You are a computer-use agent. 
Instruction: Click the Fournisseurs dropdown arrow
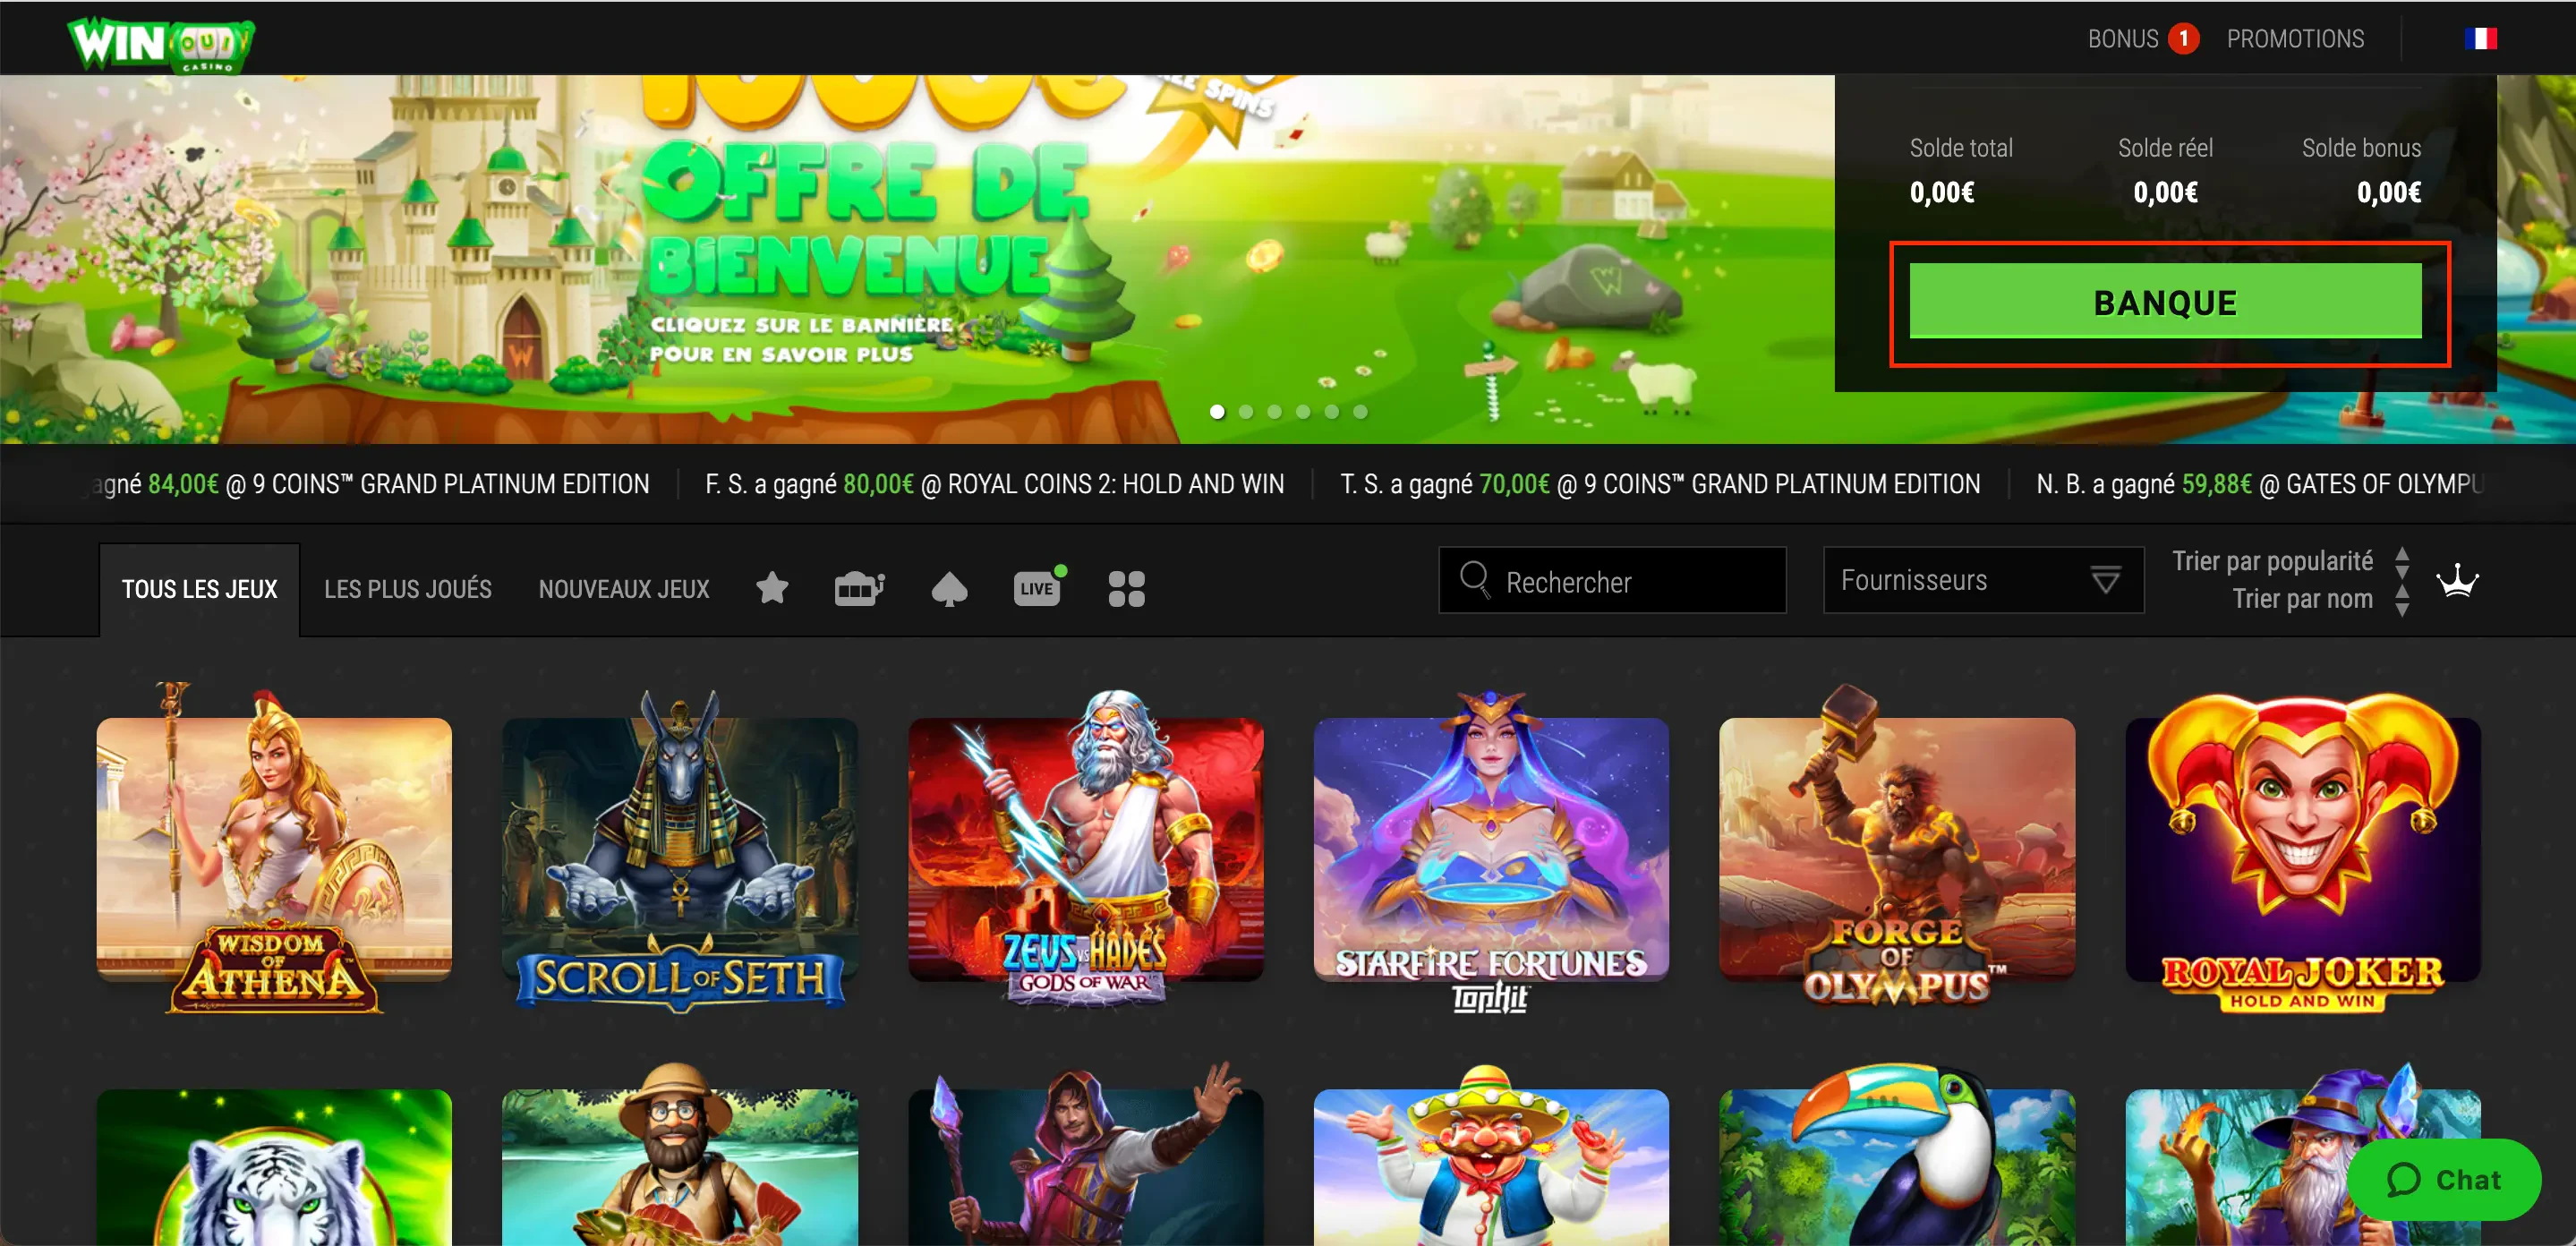(x=2105, y=580)
